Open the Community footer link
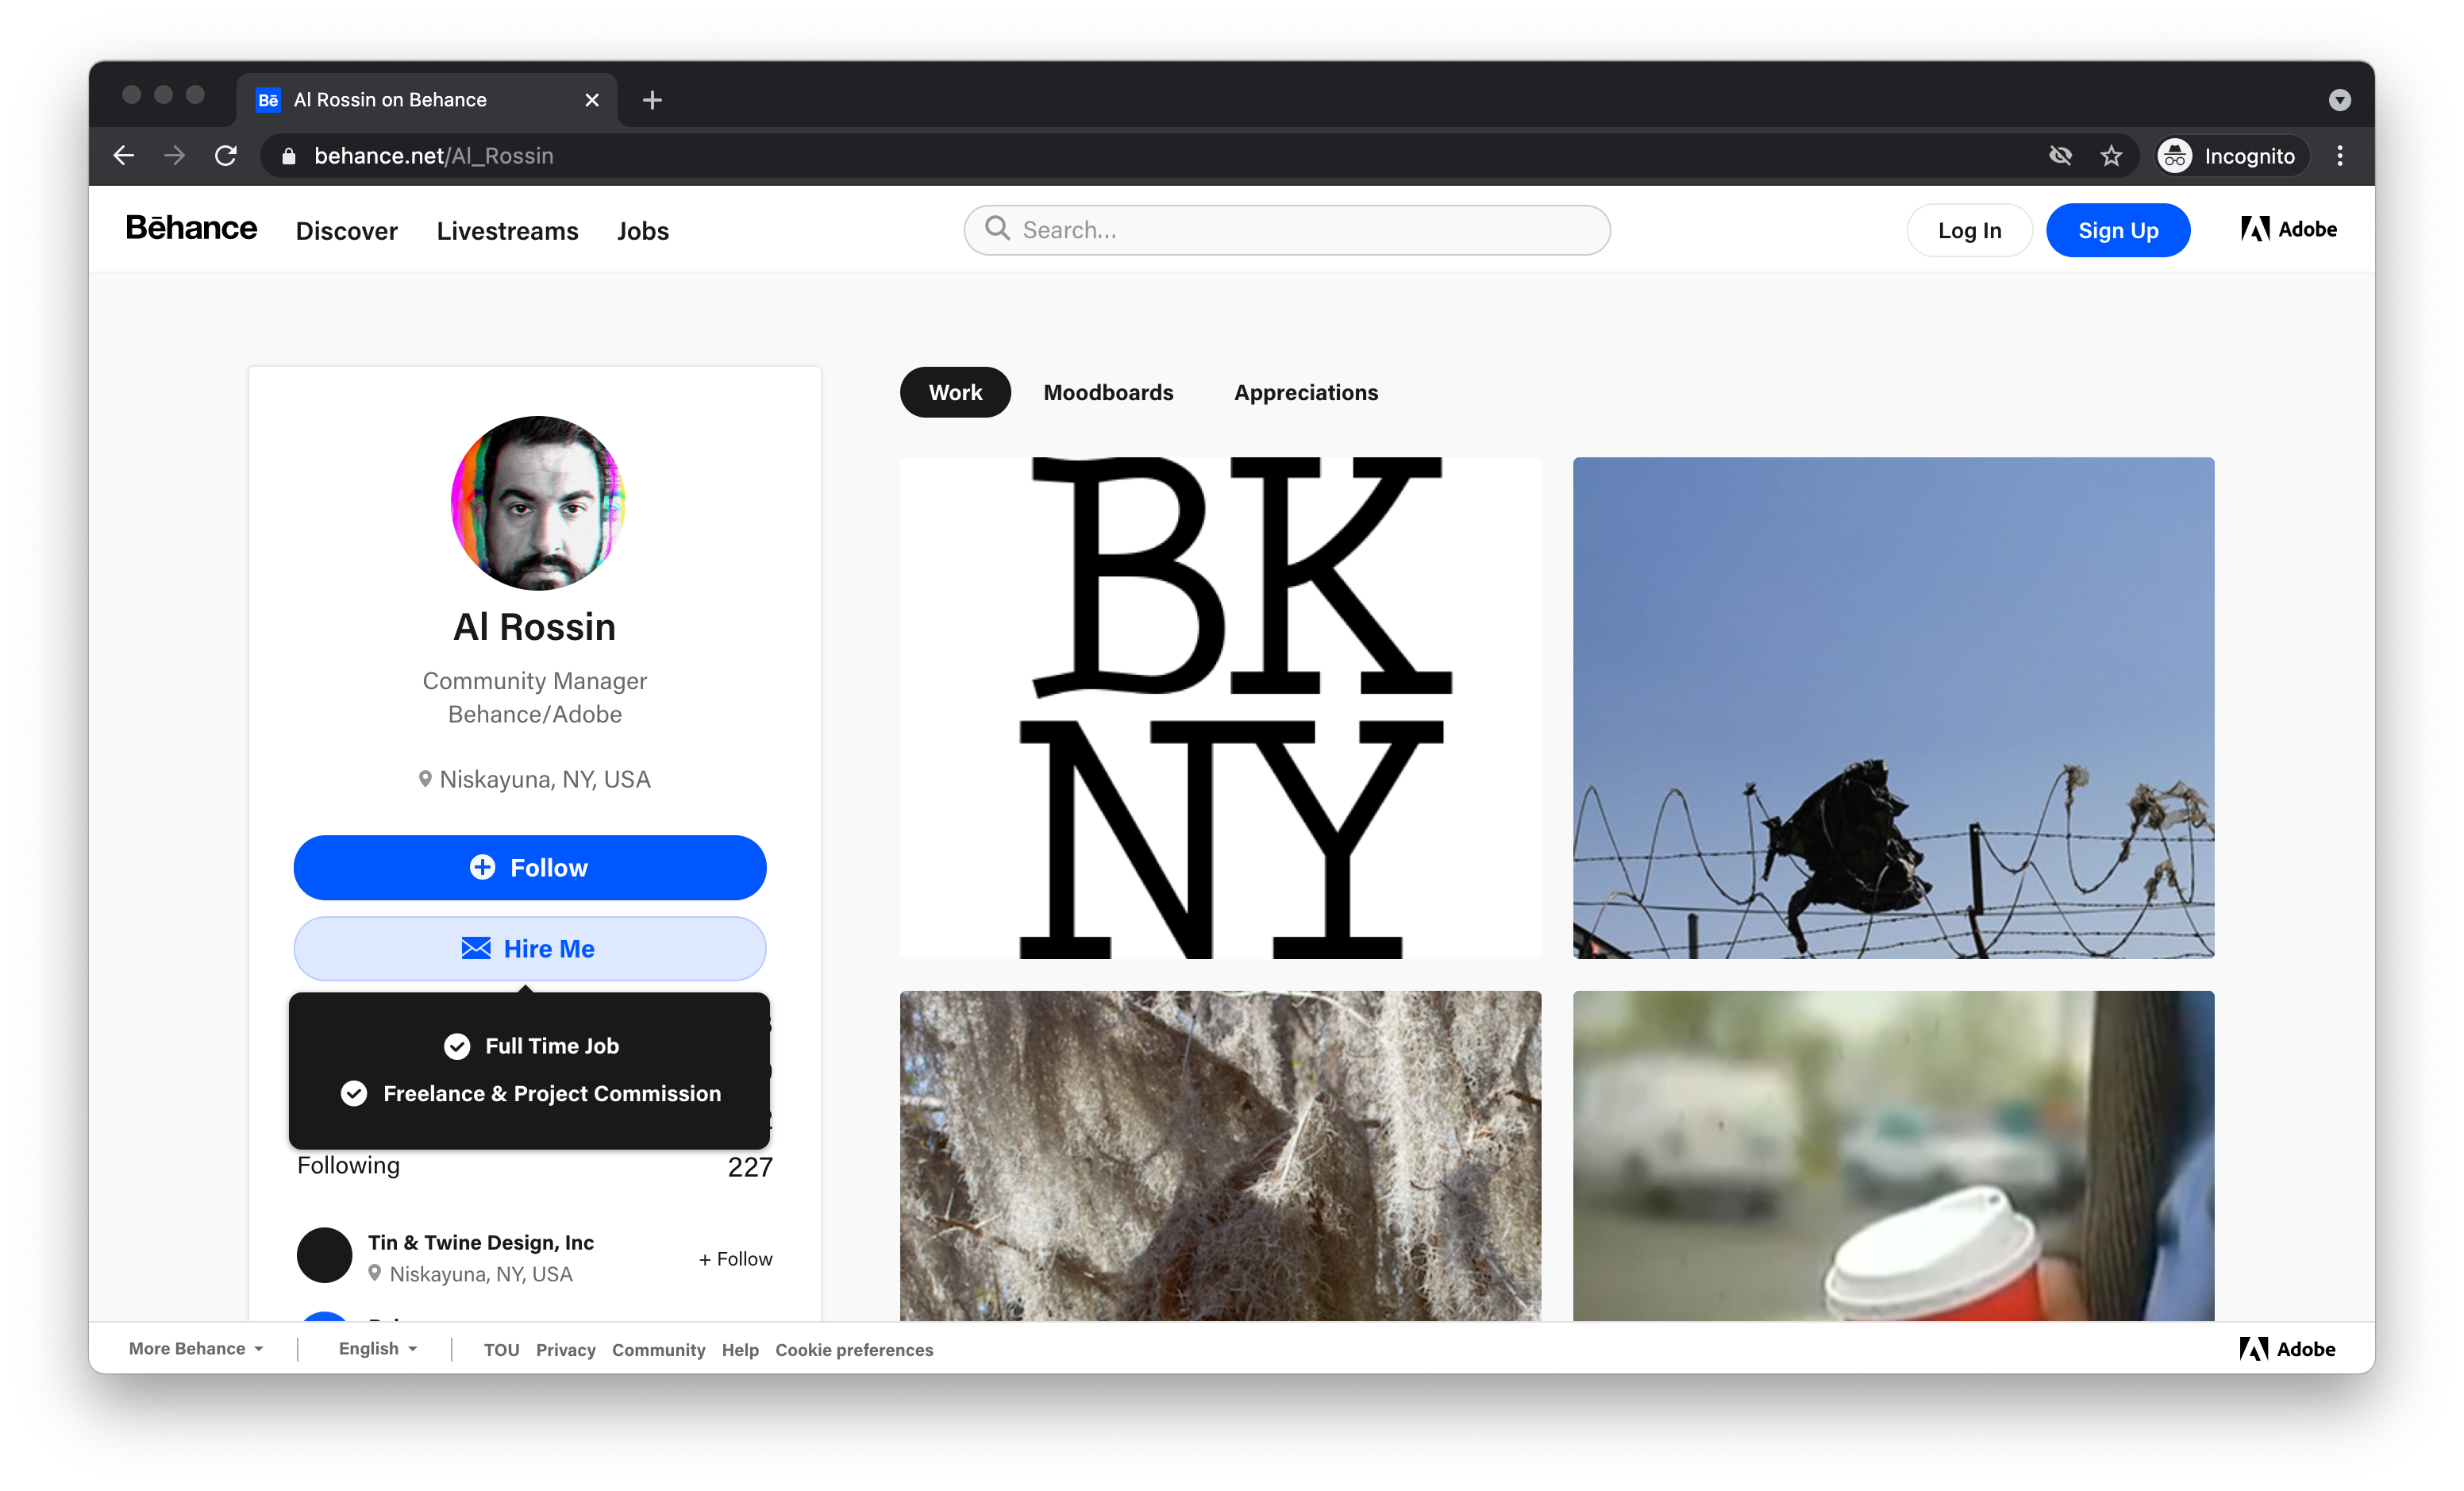The height and width of the screenshot is (1491, 2464). [x=658, y=1350]
